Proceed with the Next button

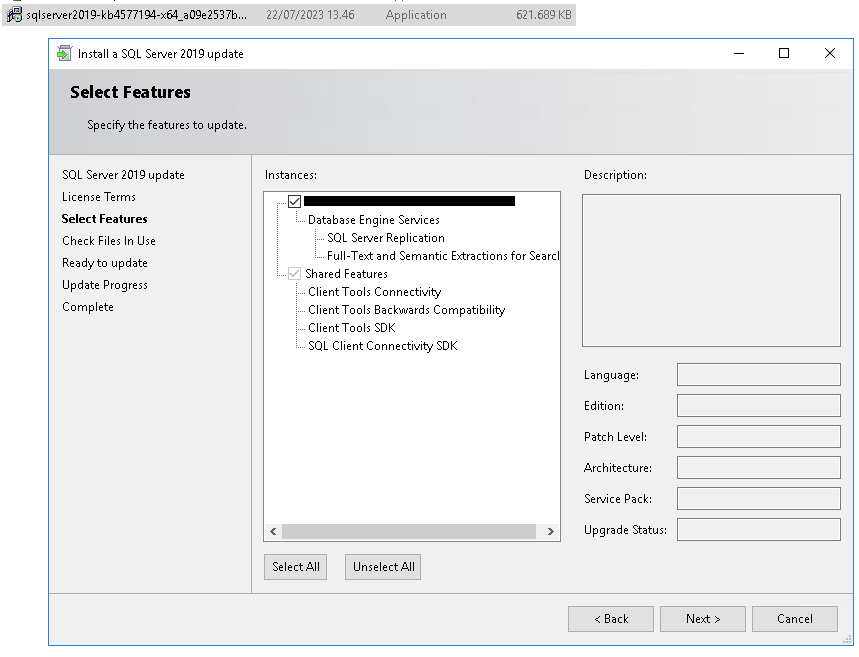pyautogui.click(x=703, y=619)
